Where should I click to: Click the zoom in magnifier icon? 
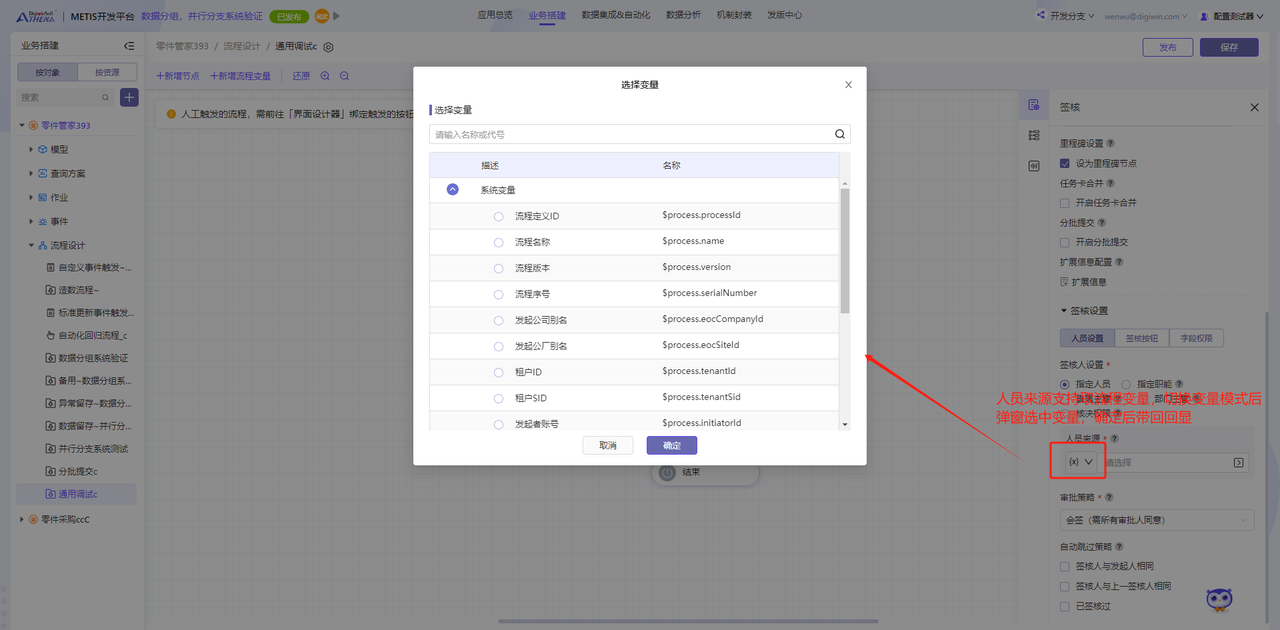point(325,76)
